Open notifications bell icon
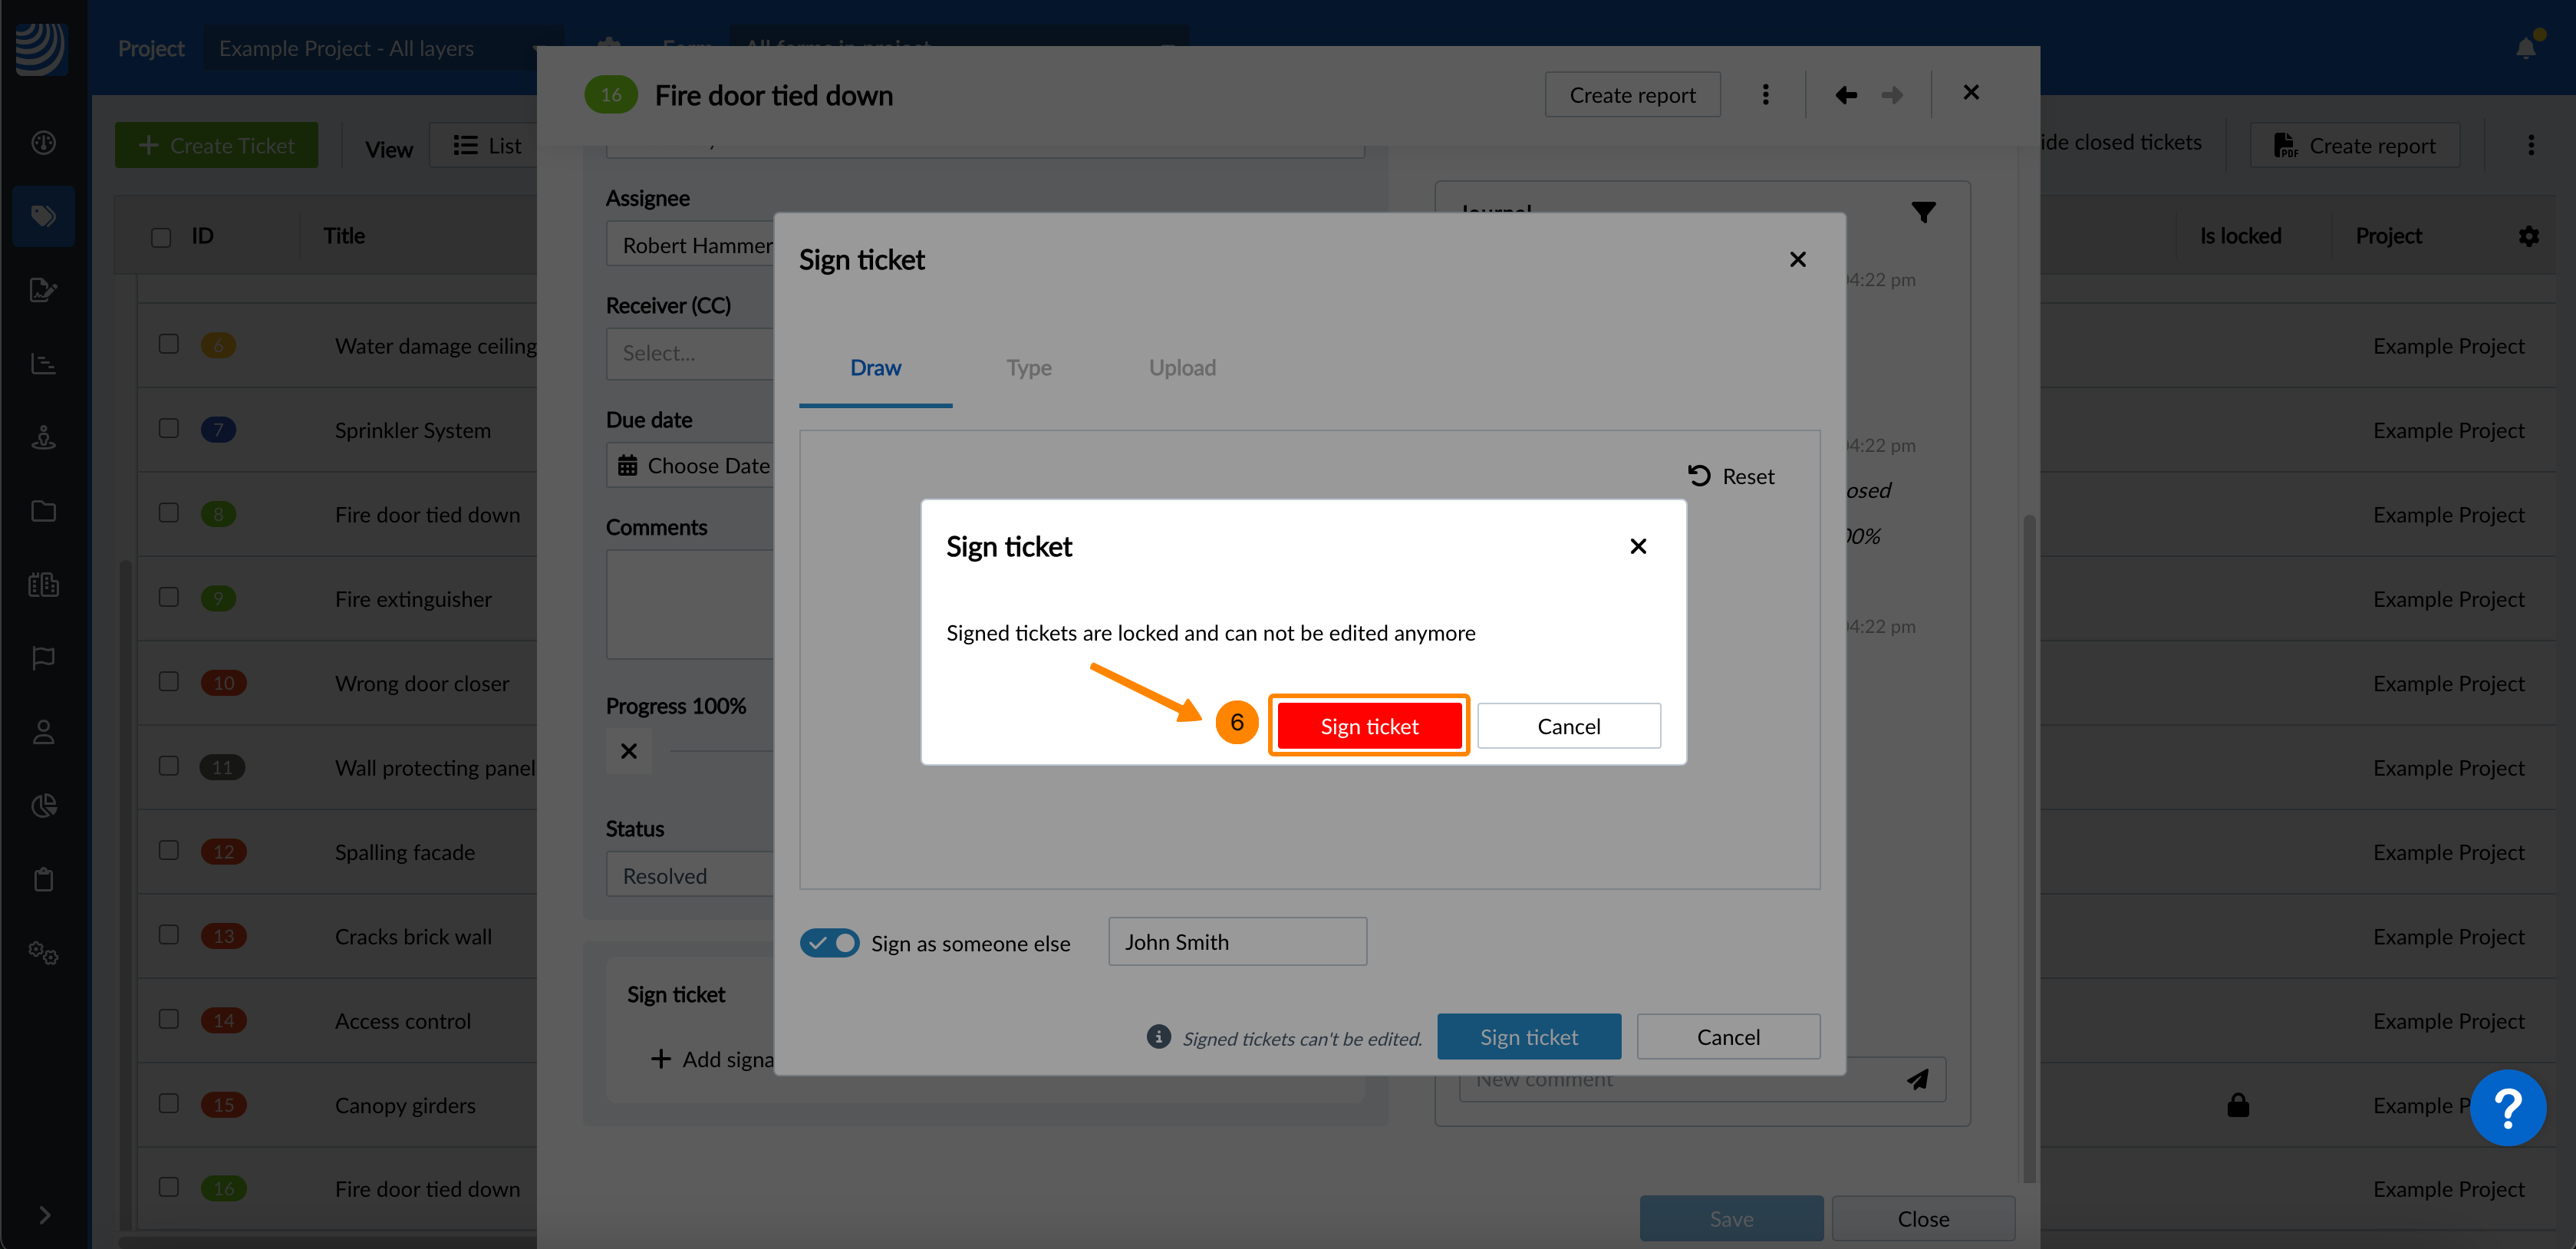 point(2526,47)
